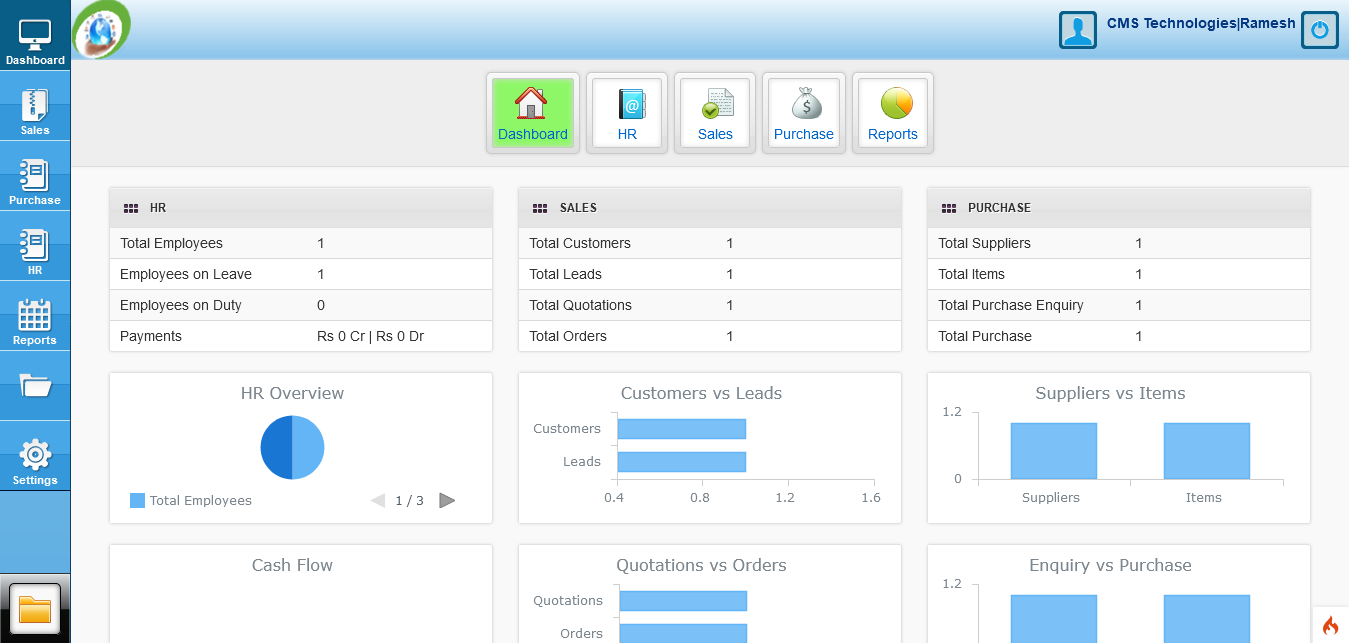Click the HR Overview pie chart
The height and width of the screenshot is (643, 1349).
[292, 447]
